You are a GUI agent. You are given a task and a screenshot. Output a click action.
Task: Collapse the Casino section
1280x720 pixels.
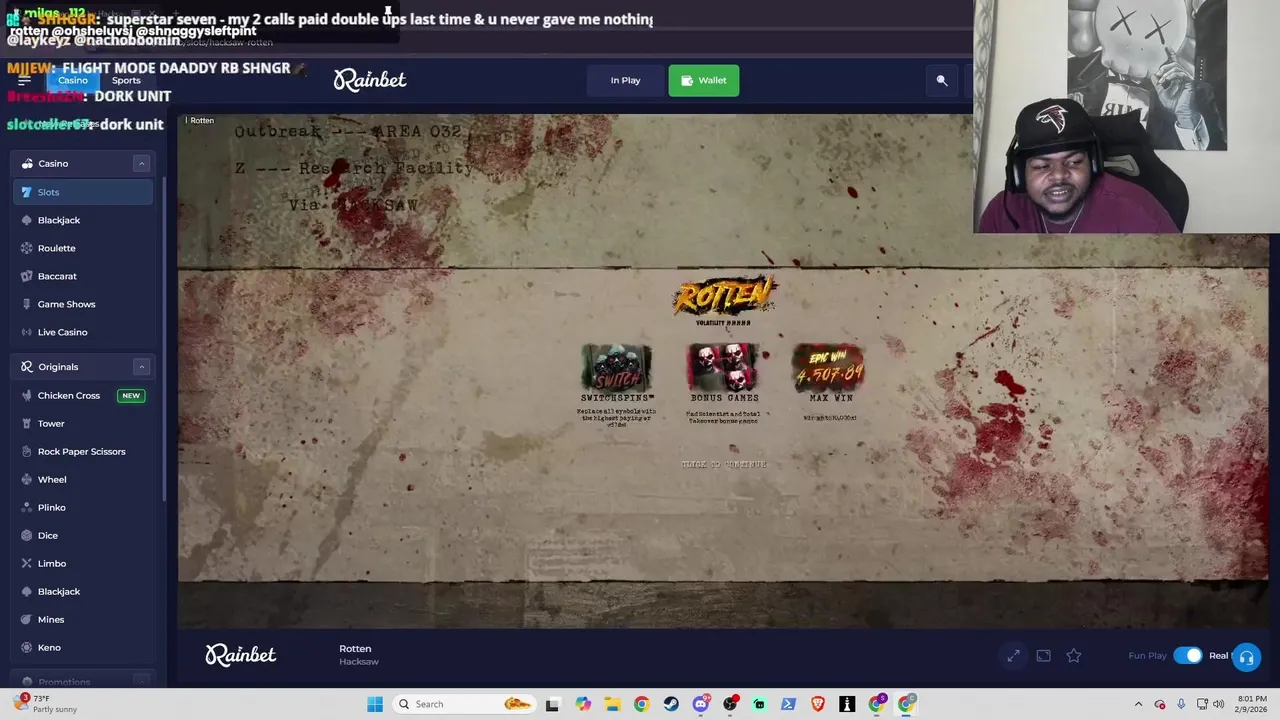141,163
